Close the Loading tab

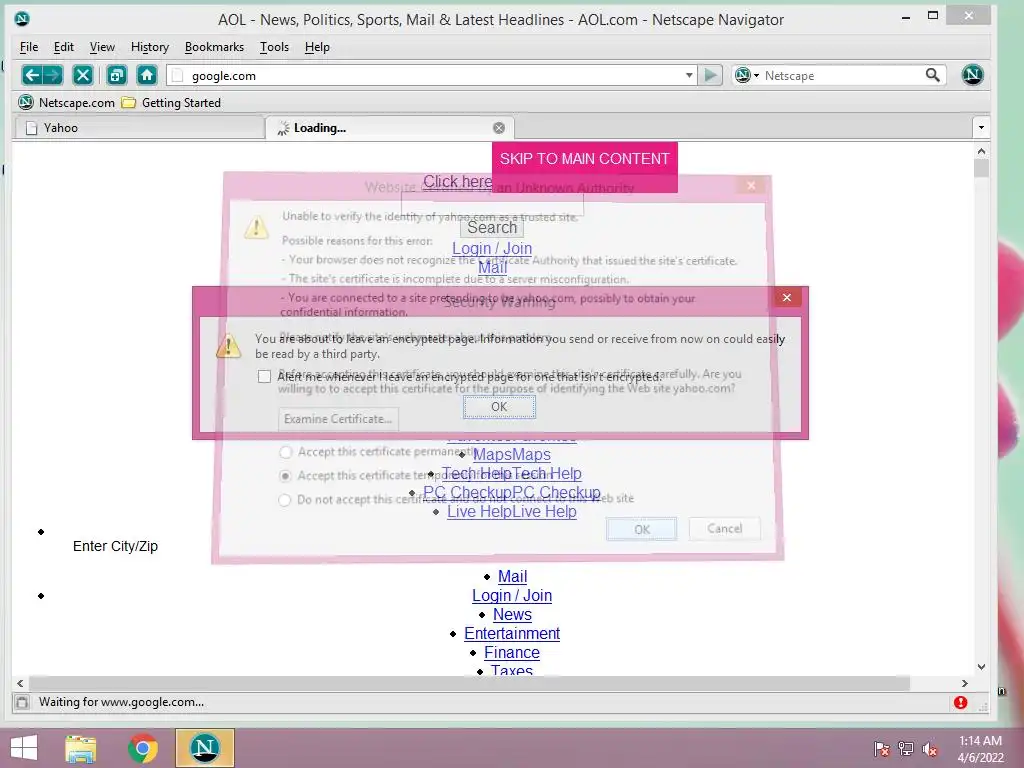coord(499,128)
